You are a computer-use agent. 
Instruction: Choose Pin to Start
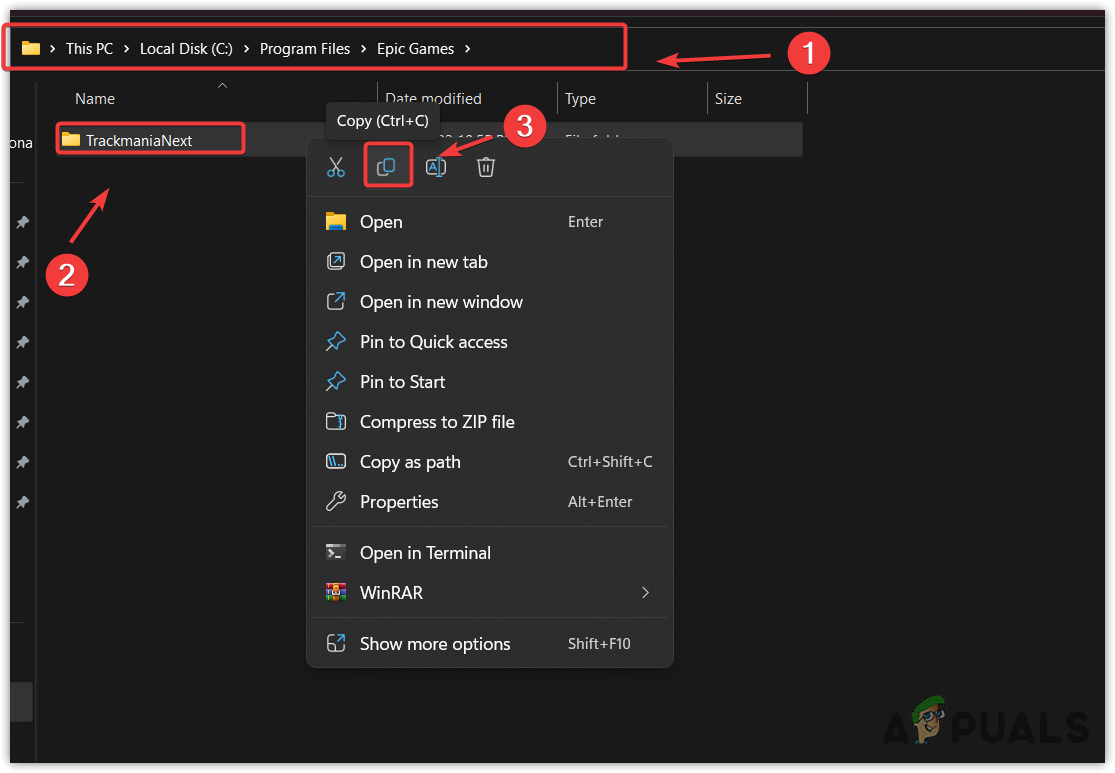tap(490, 382)
